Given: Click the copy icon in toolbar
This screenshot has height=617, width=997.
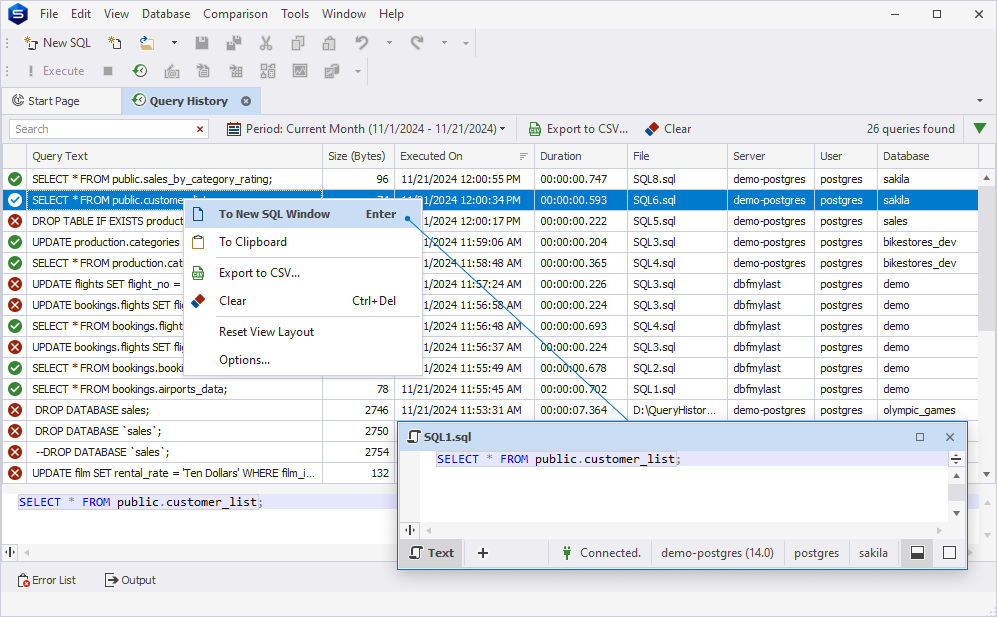Looking at the screenshot, I should point(298,43).
